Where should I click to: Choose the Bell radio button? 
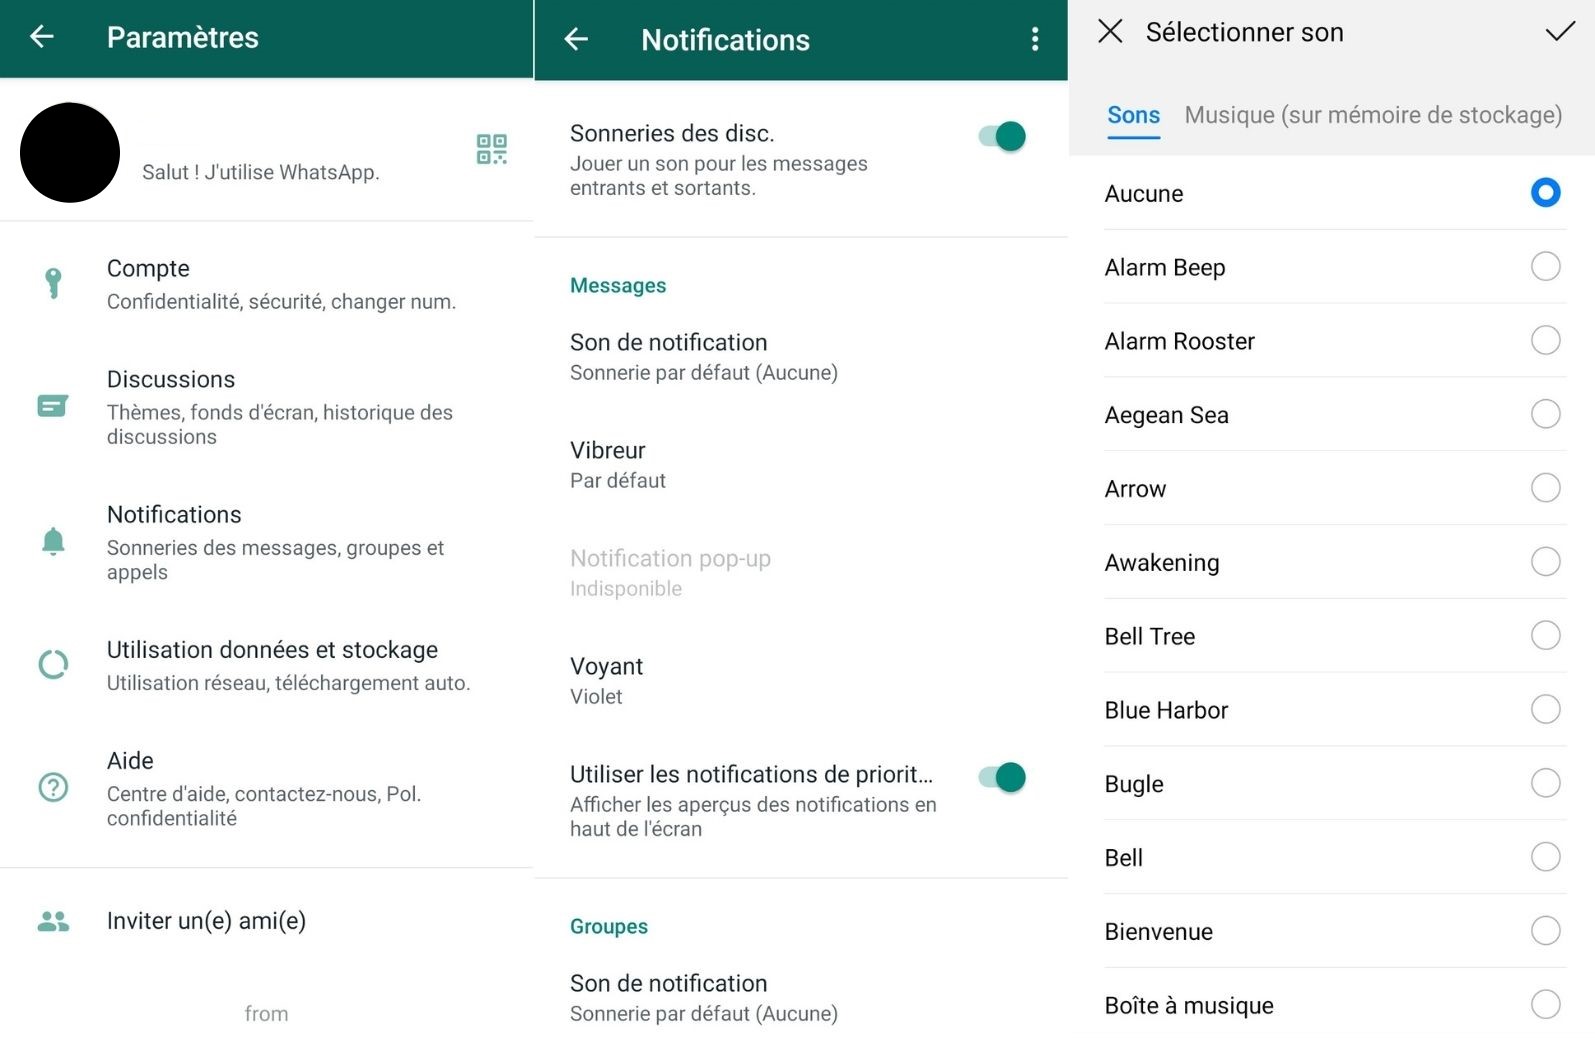coord(1545,857)
